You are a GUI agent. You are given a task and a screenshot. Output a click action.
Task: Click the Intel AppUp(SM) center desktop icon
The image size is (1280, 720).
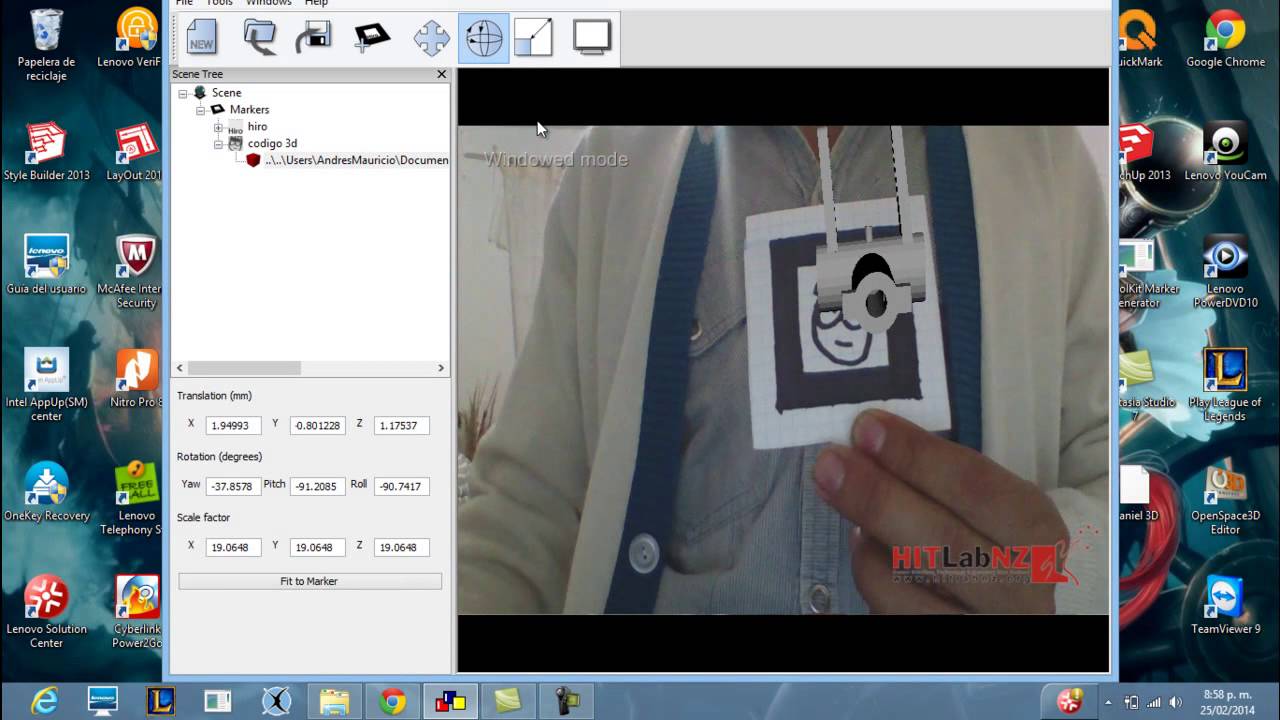click(46, 386)
